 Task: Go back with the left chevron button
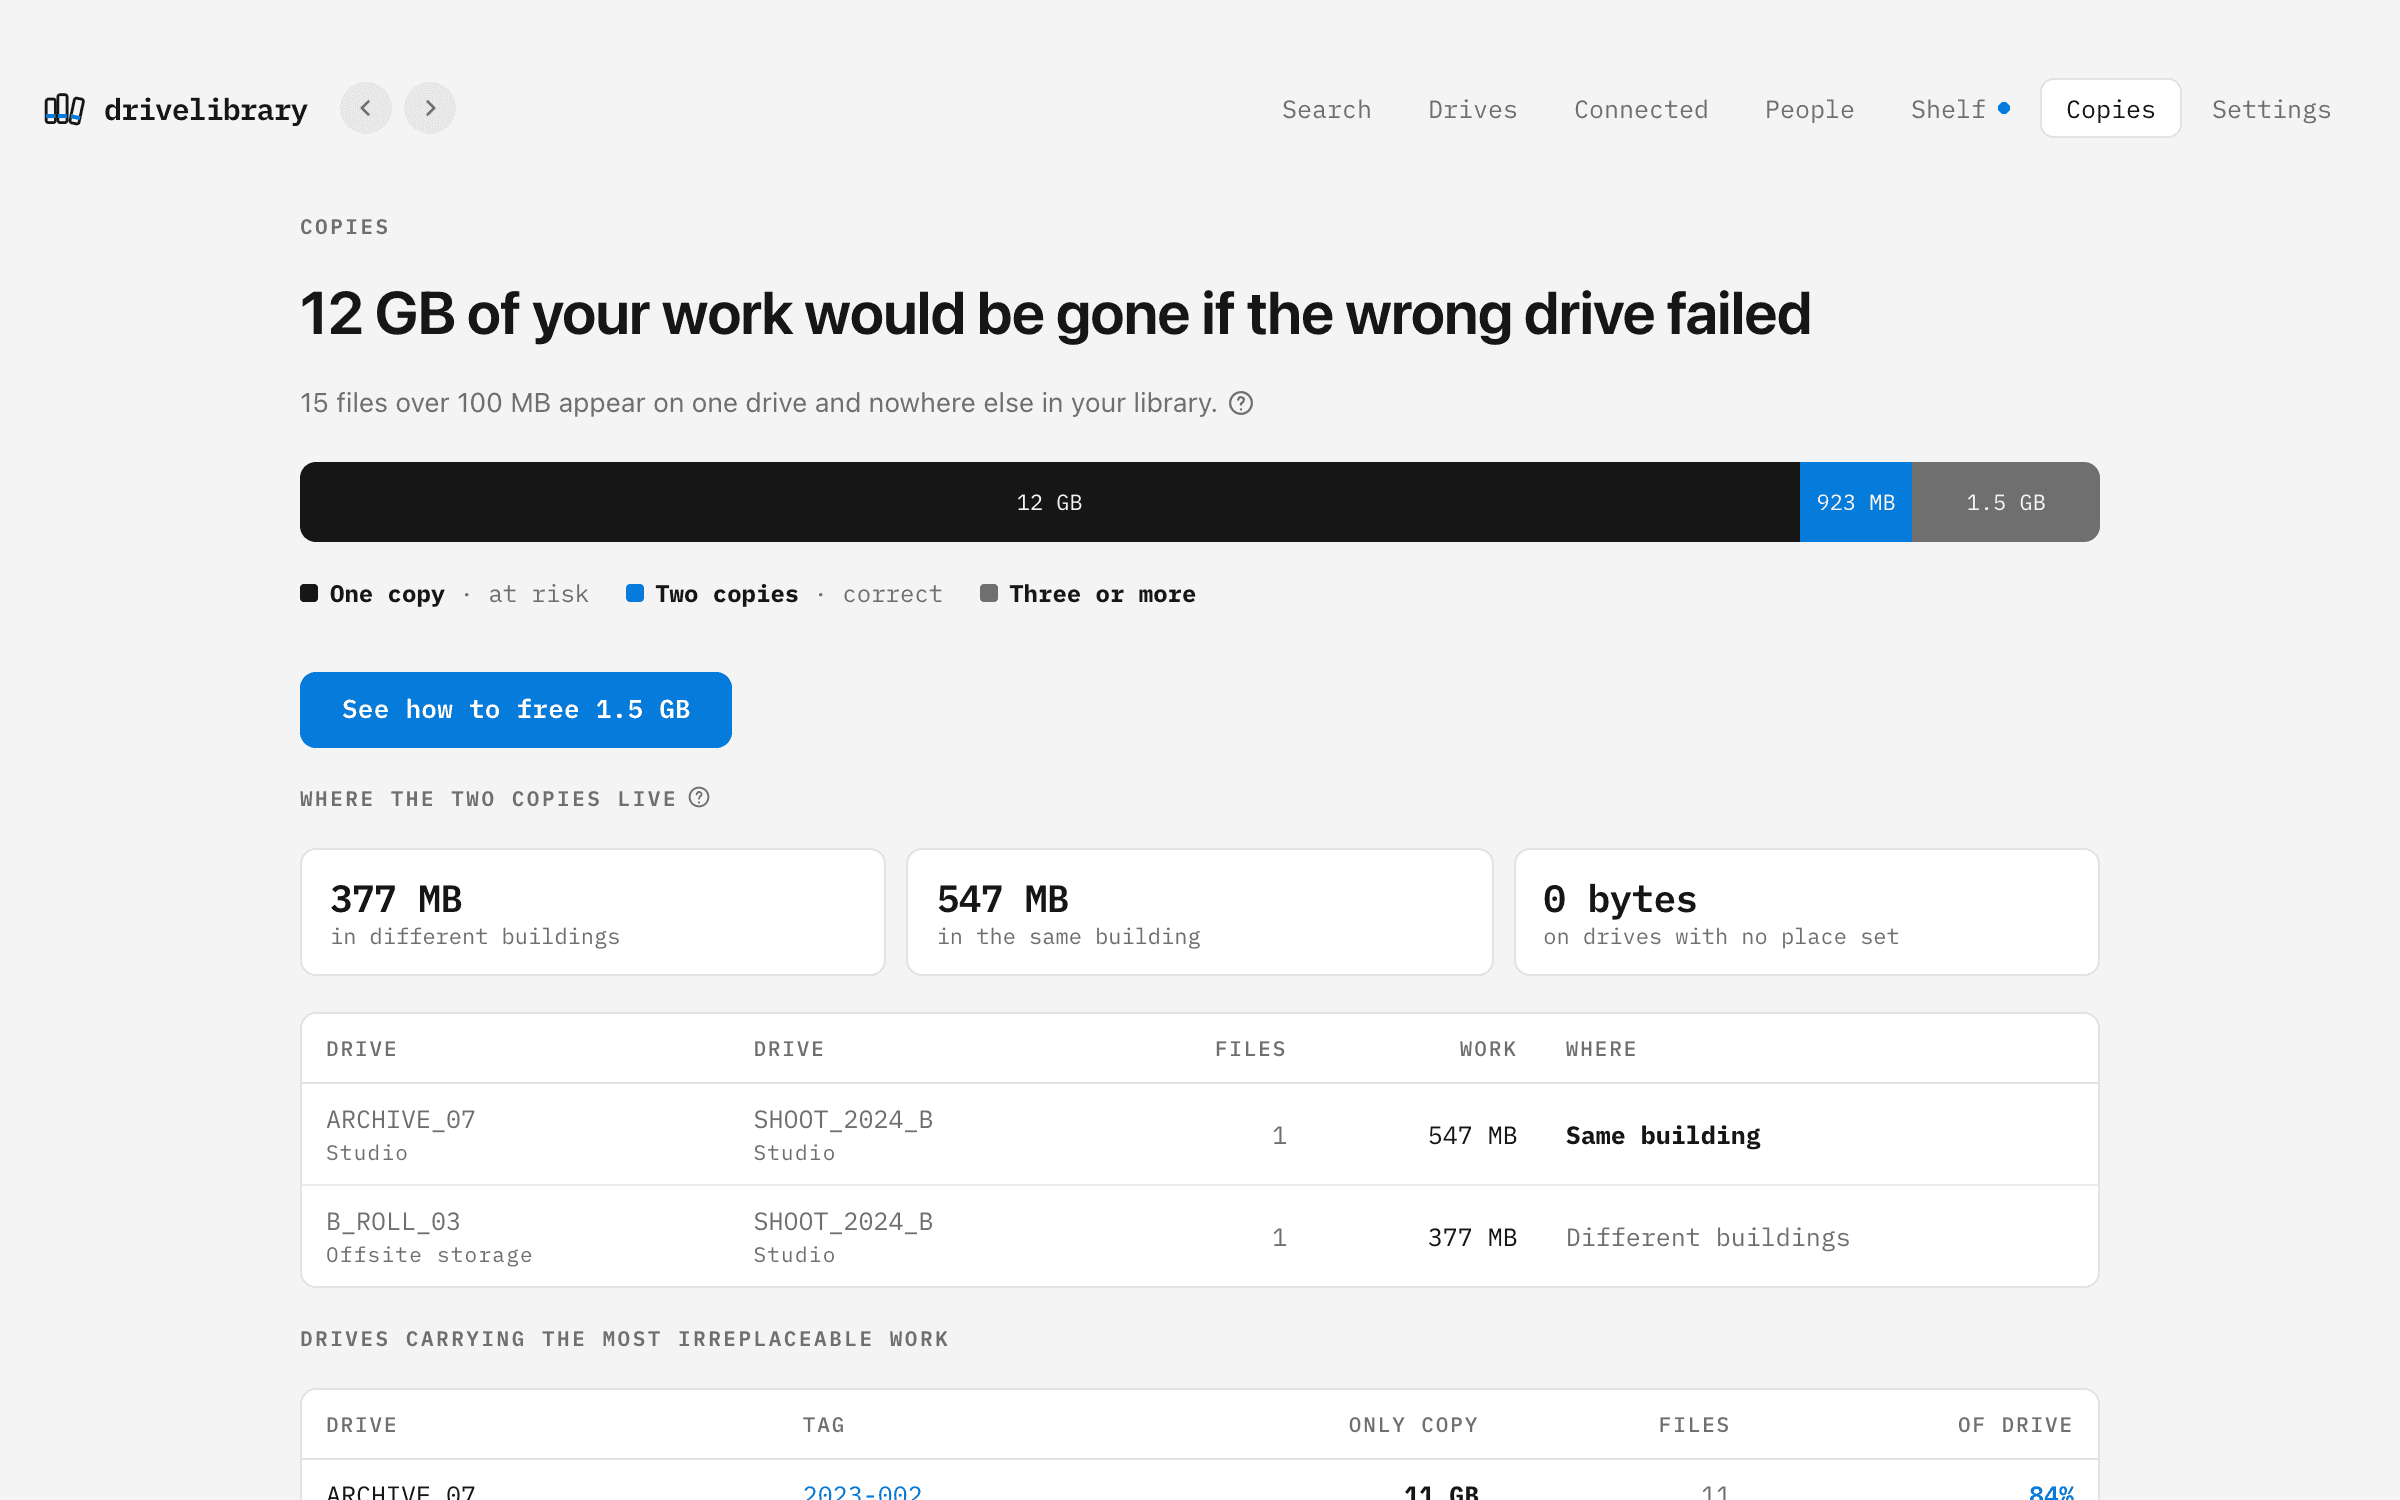(366, 108)
